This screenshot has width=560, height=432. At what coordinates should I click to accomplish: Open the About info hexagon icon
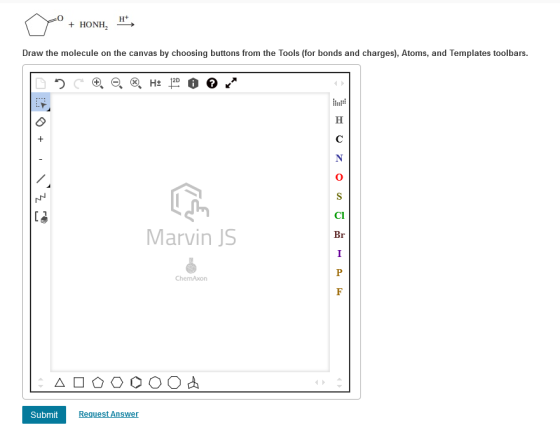[x=193, y=83]
